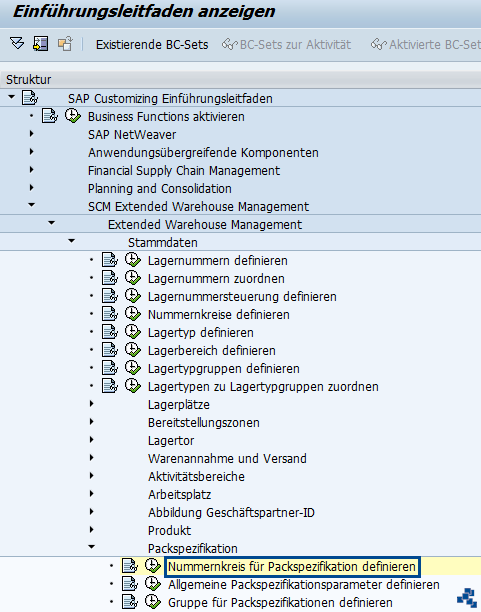481x612 pixels.
Task: Expand Anwendungsübergreifende Komponenten node
Action: tap(32, 151)
